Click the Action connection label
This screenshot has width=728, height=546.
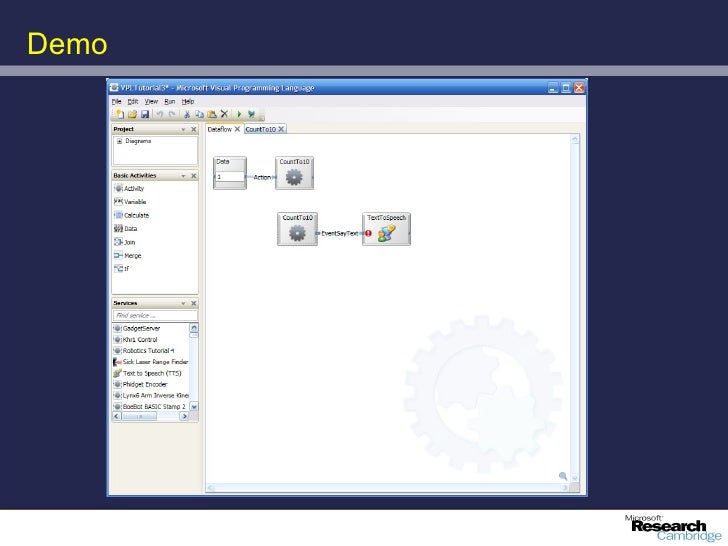coord(262,177)
